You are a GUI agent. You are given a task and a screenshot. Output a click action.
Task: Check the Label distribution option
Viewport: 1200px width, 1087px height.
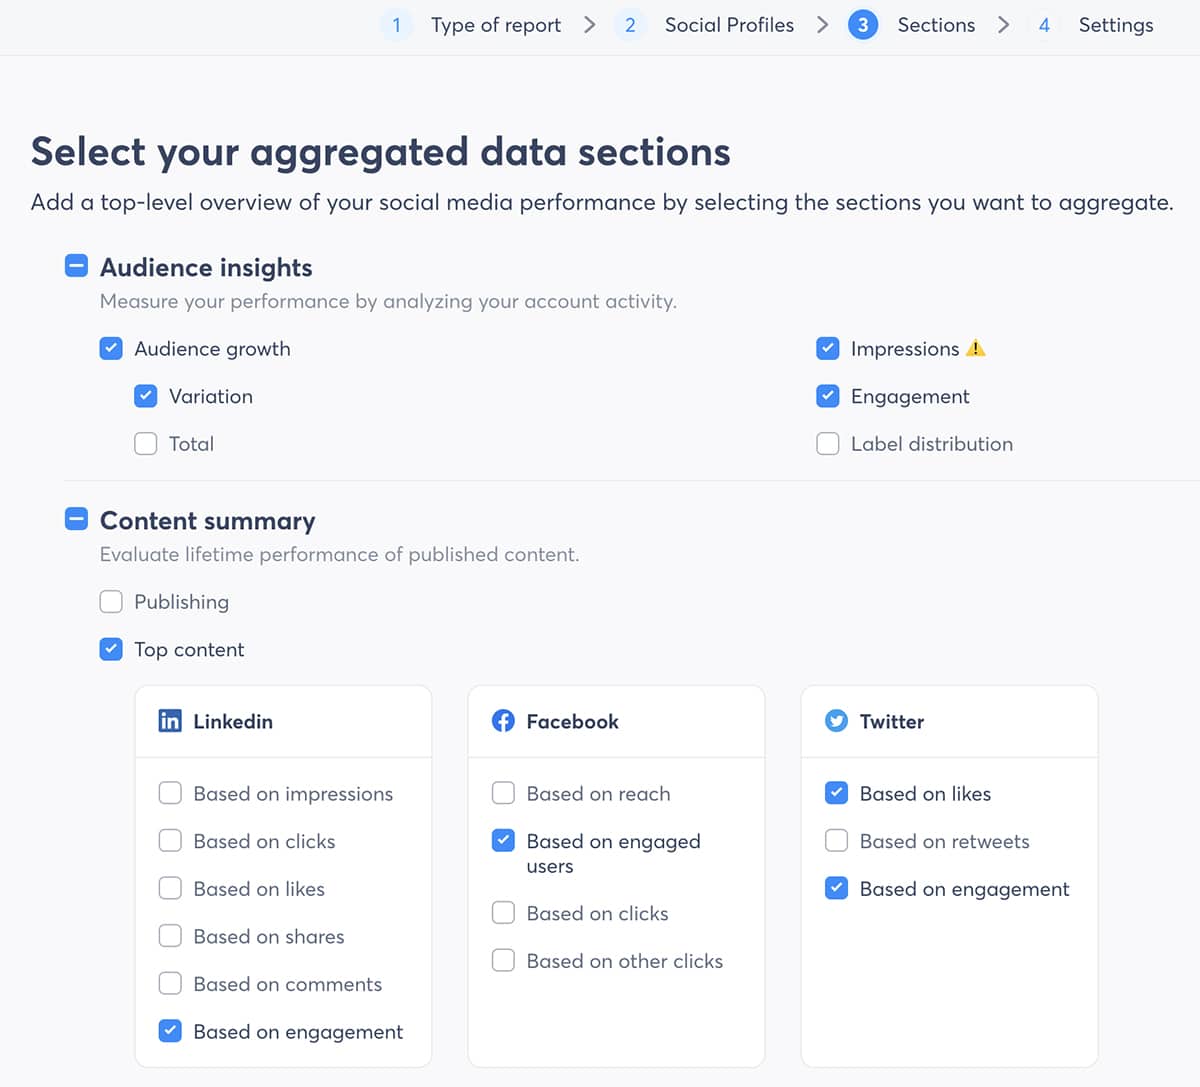828,443
